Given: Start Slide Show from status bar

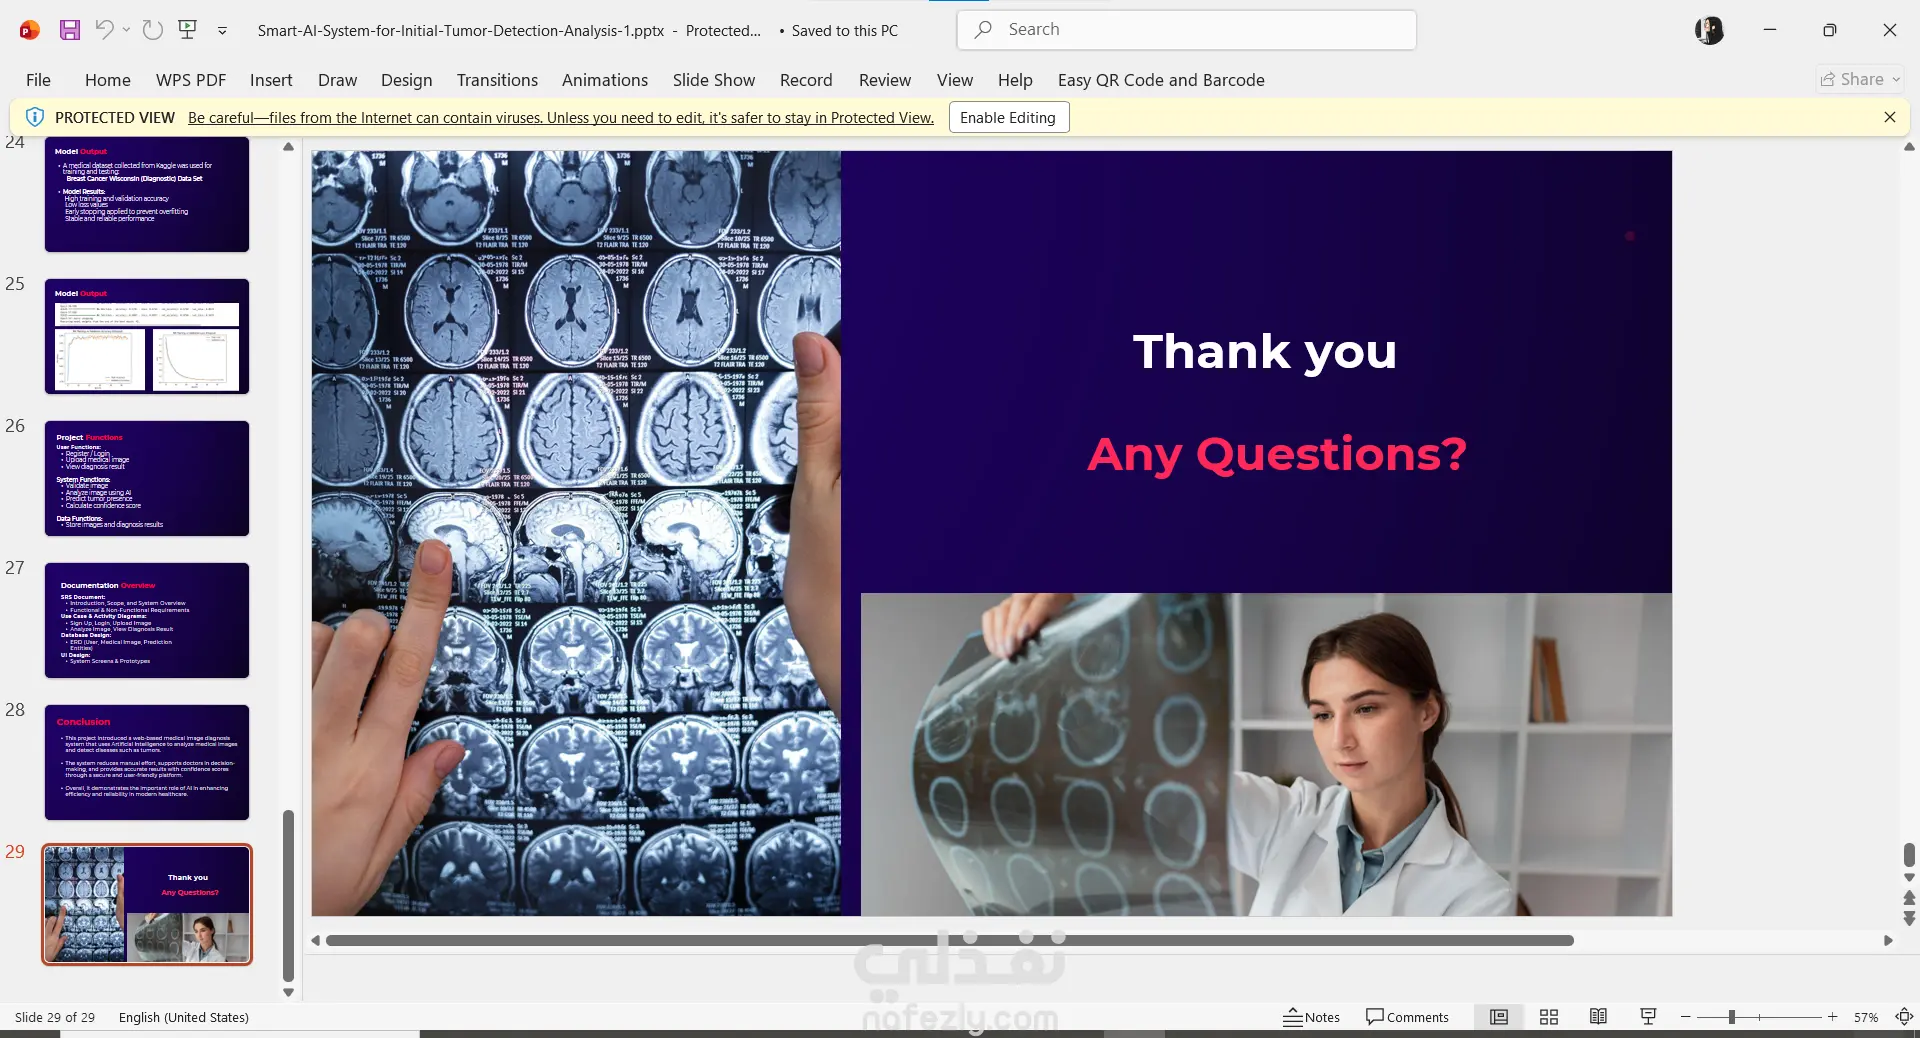Looking at the screenshot, I should [x=1649, y=1017].
